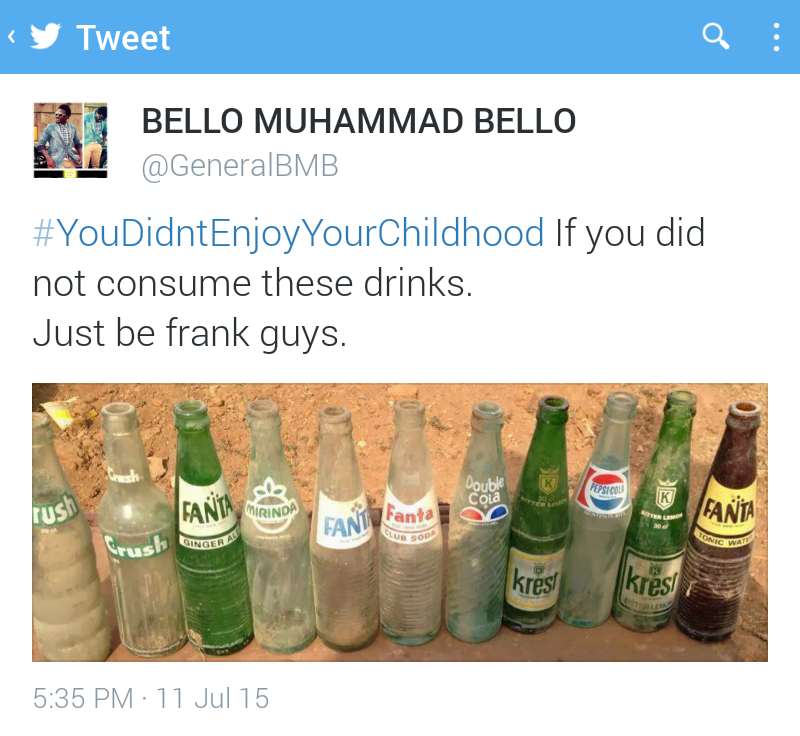Click the Tweet header title
Screen dimensions: 800x736
123,37
